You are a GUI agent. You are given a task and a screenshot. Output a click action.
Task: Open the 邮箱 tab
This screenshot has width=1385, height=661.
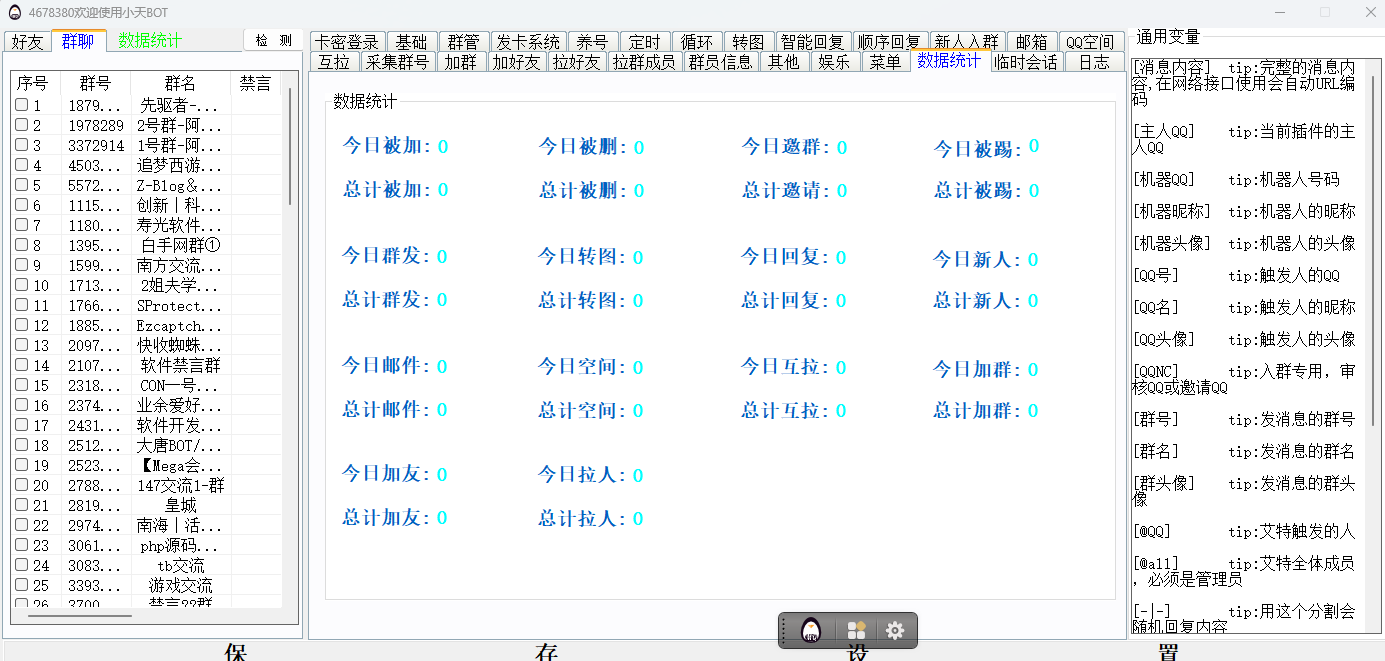pos(1032,42)
